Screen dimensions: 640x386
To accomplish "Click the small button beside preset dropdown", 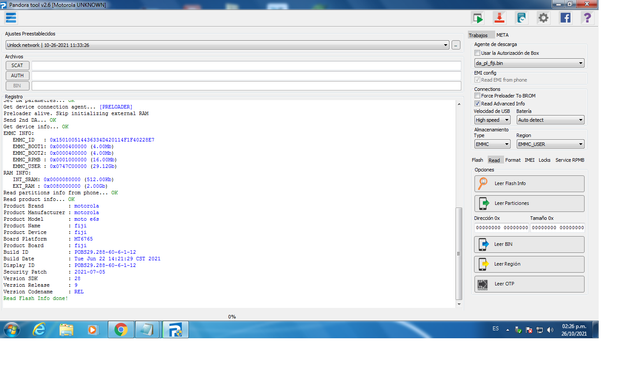I will coord(456,45).
